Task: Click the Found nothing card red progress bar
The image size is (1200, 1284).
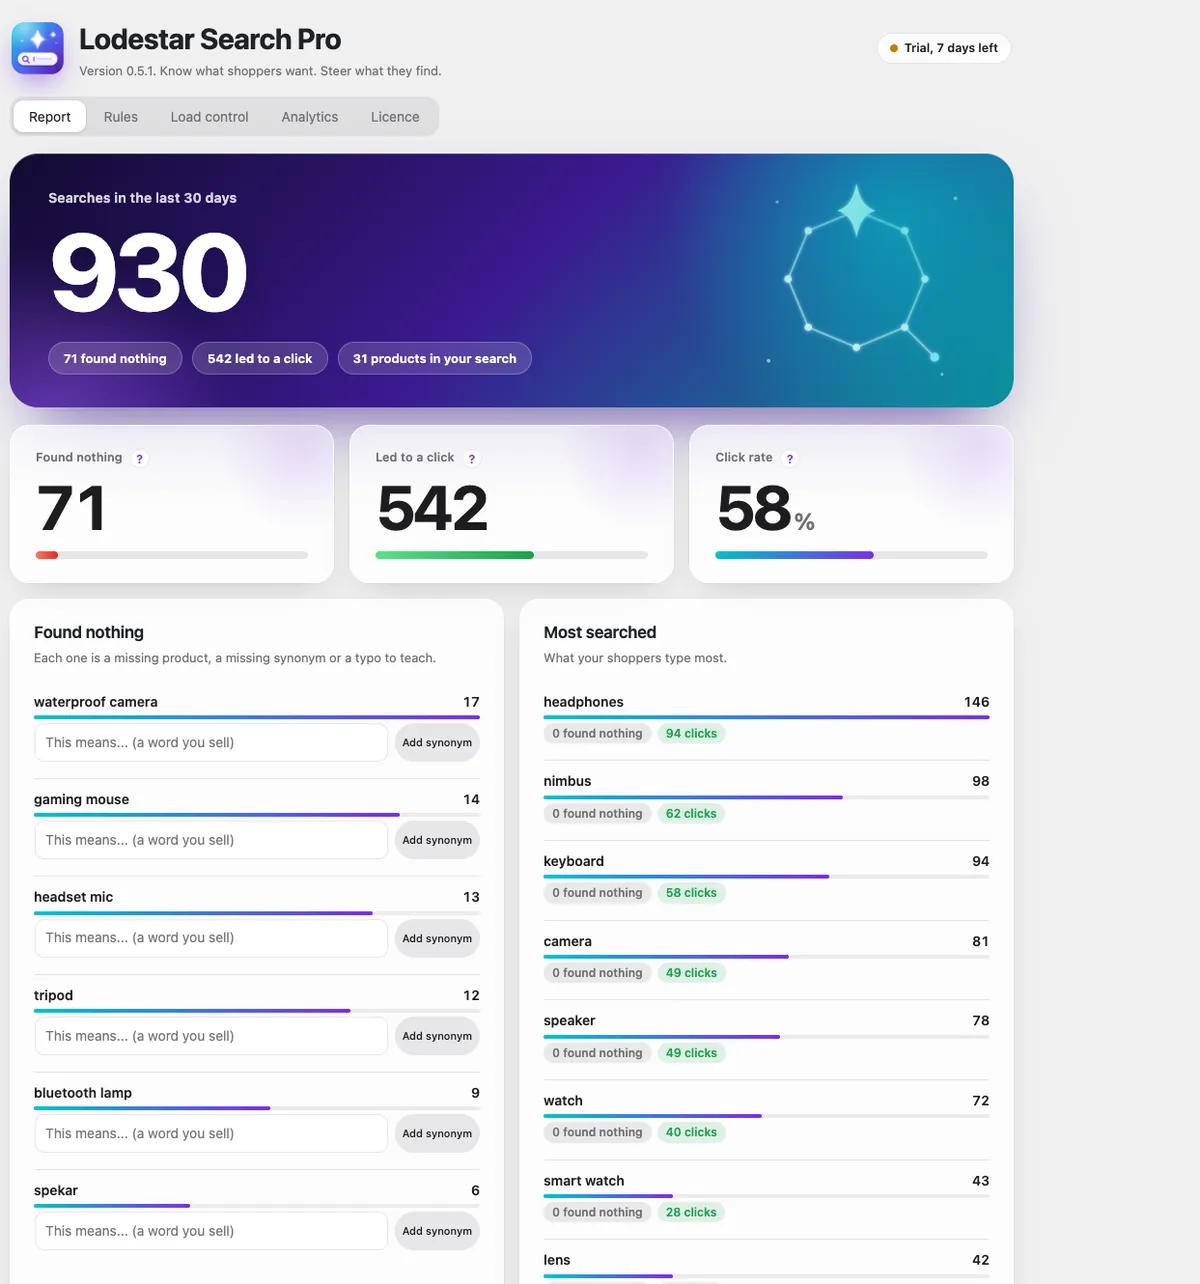Action: pyautogui.click(x=172, y=555)
